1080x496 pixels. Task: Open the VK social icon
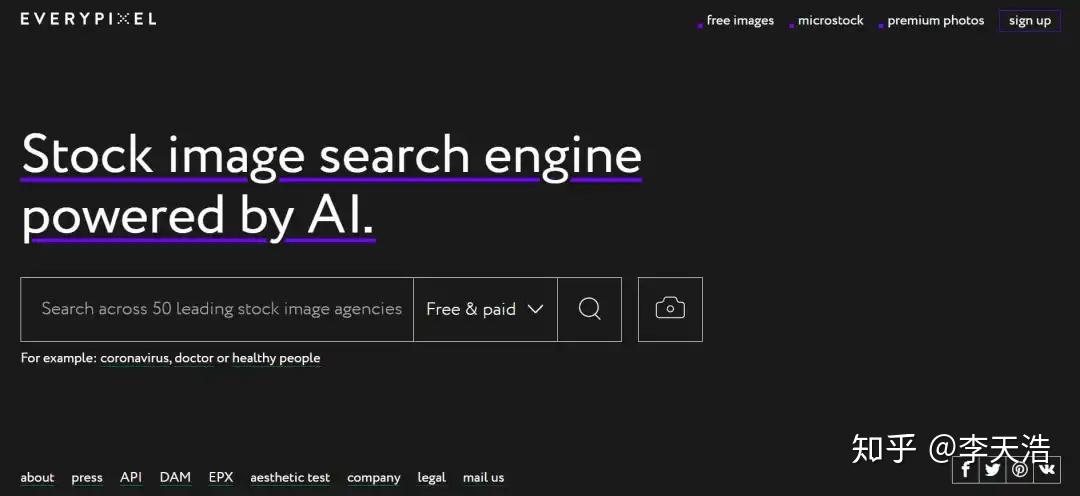(1047, 470)
